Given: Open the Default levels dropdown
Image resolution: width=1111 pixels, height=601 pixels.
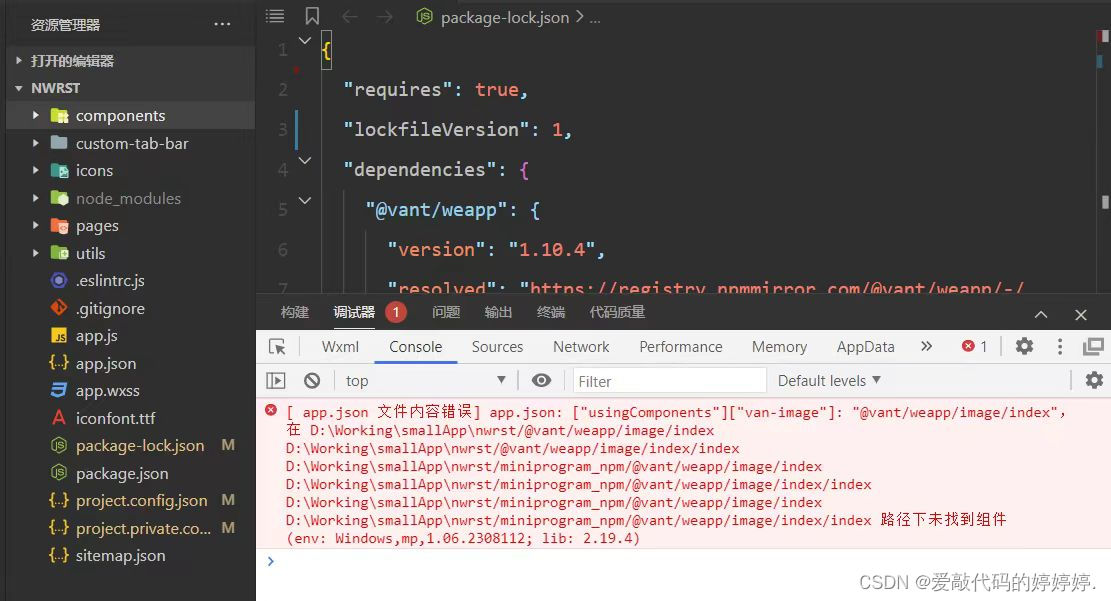Looking at the screenshot, I should (x=829, y=381).
